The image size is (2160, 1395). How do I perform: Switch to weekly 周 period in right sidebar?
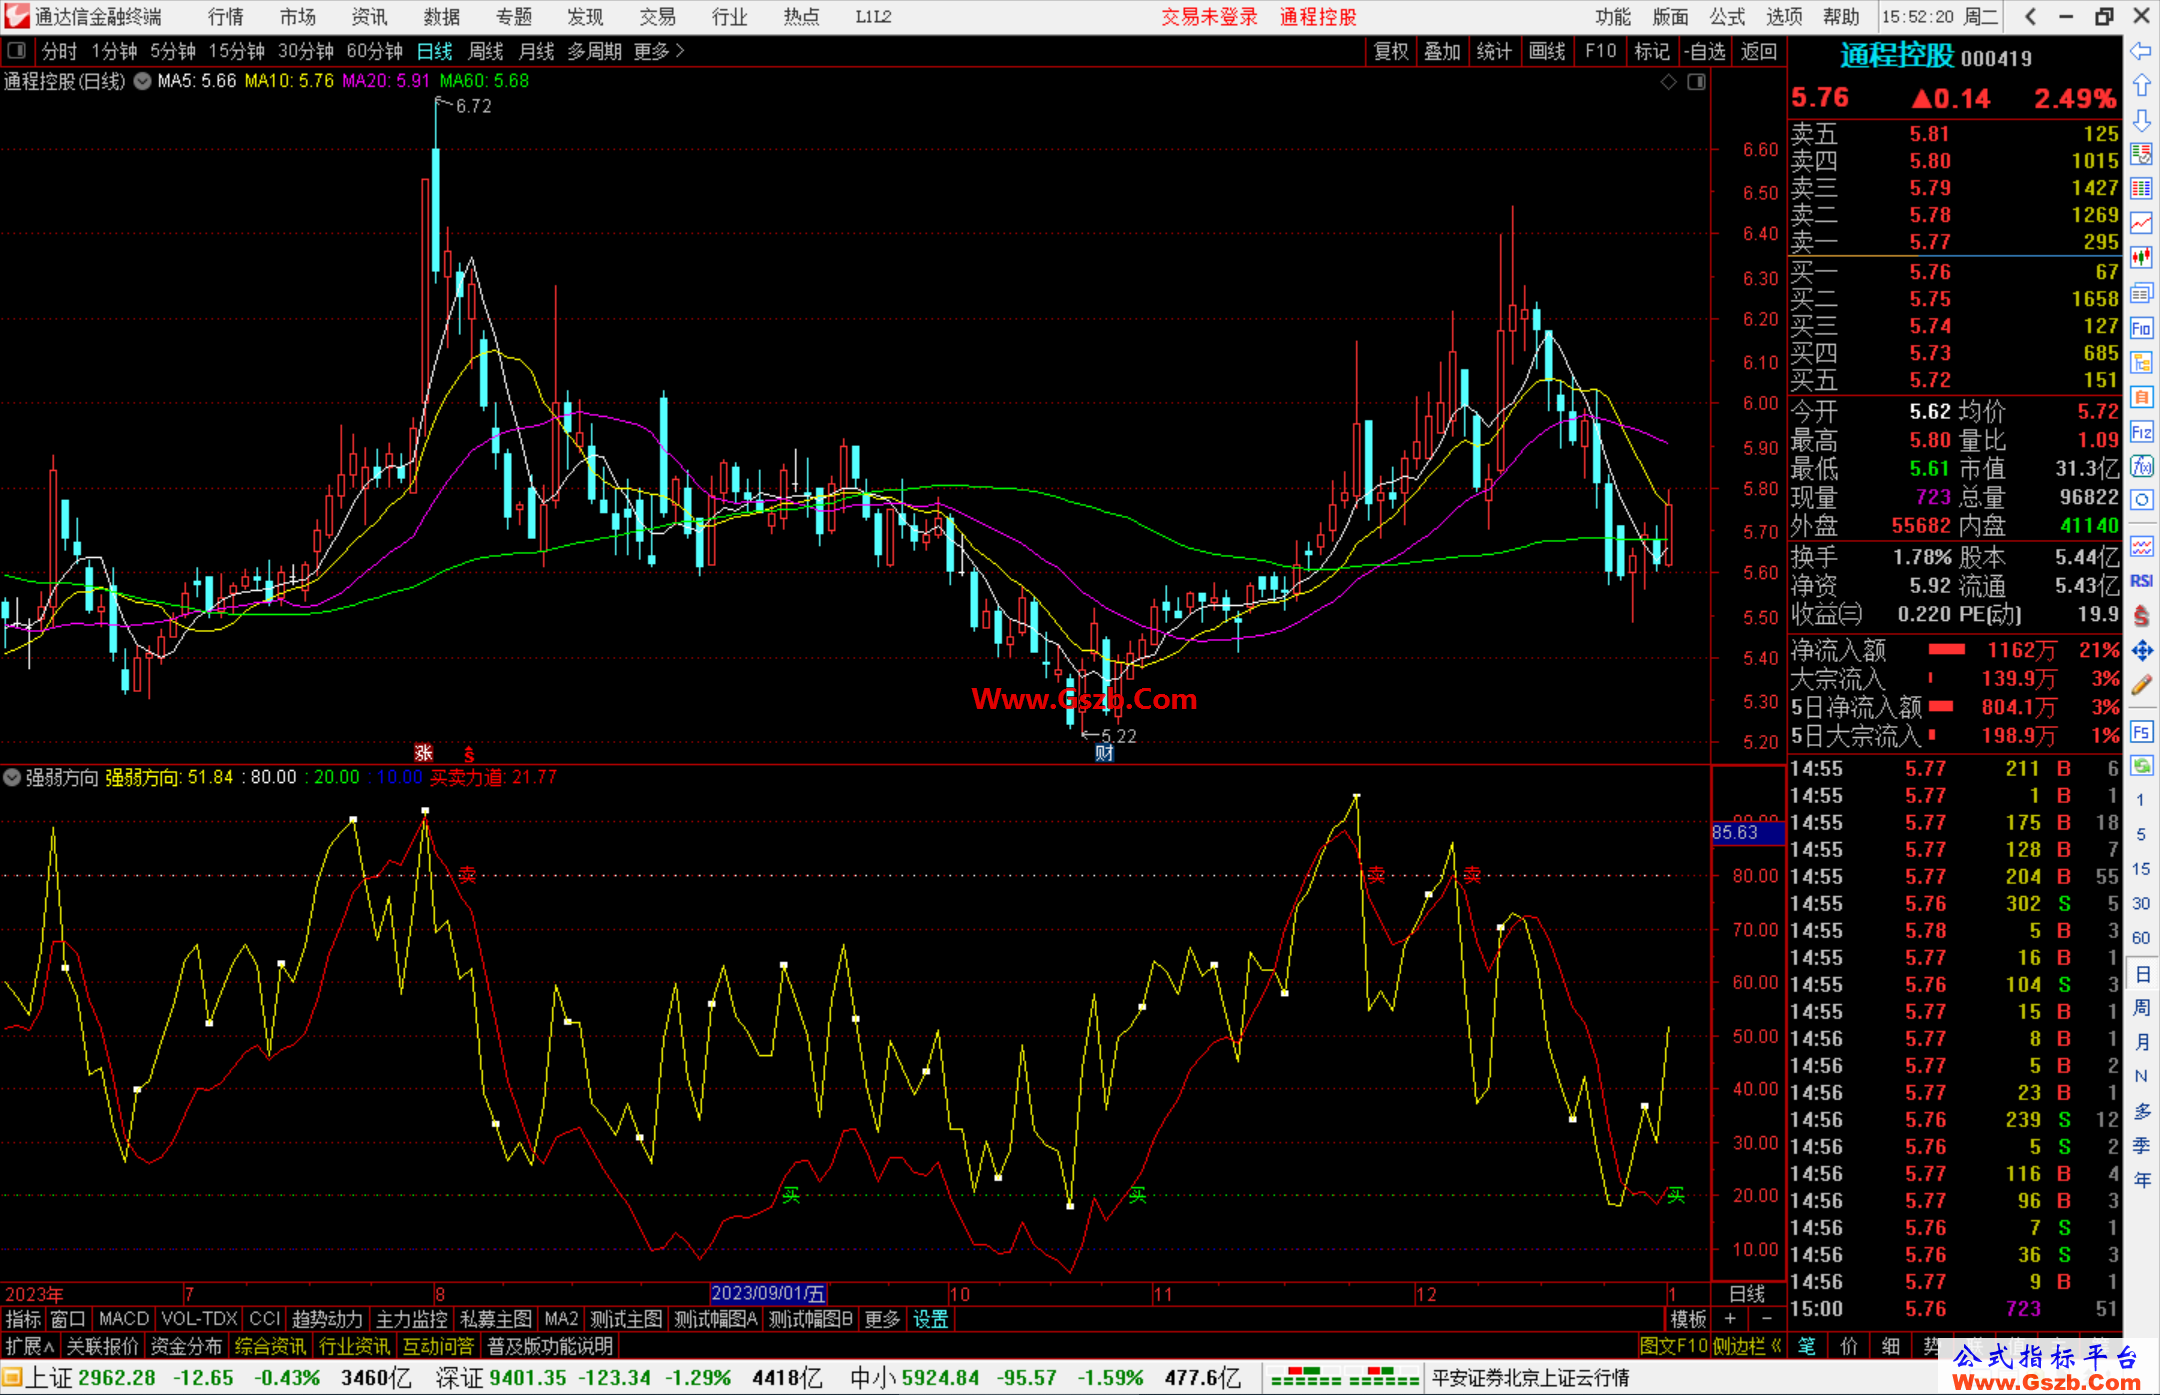pyautogui.click(x=2141, y=1007)
